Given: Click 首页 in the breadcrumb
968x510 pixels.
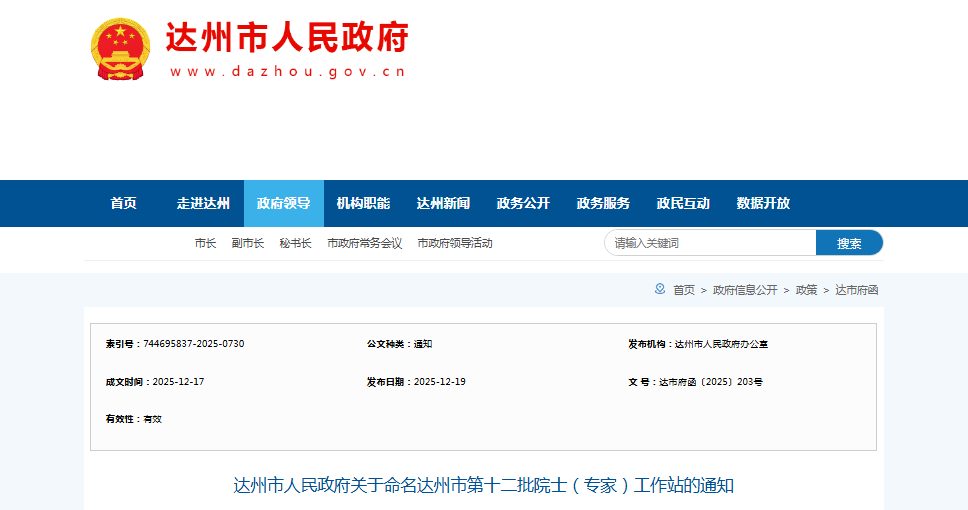Looking at the screenshot, I should tap(684, 290).
